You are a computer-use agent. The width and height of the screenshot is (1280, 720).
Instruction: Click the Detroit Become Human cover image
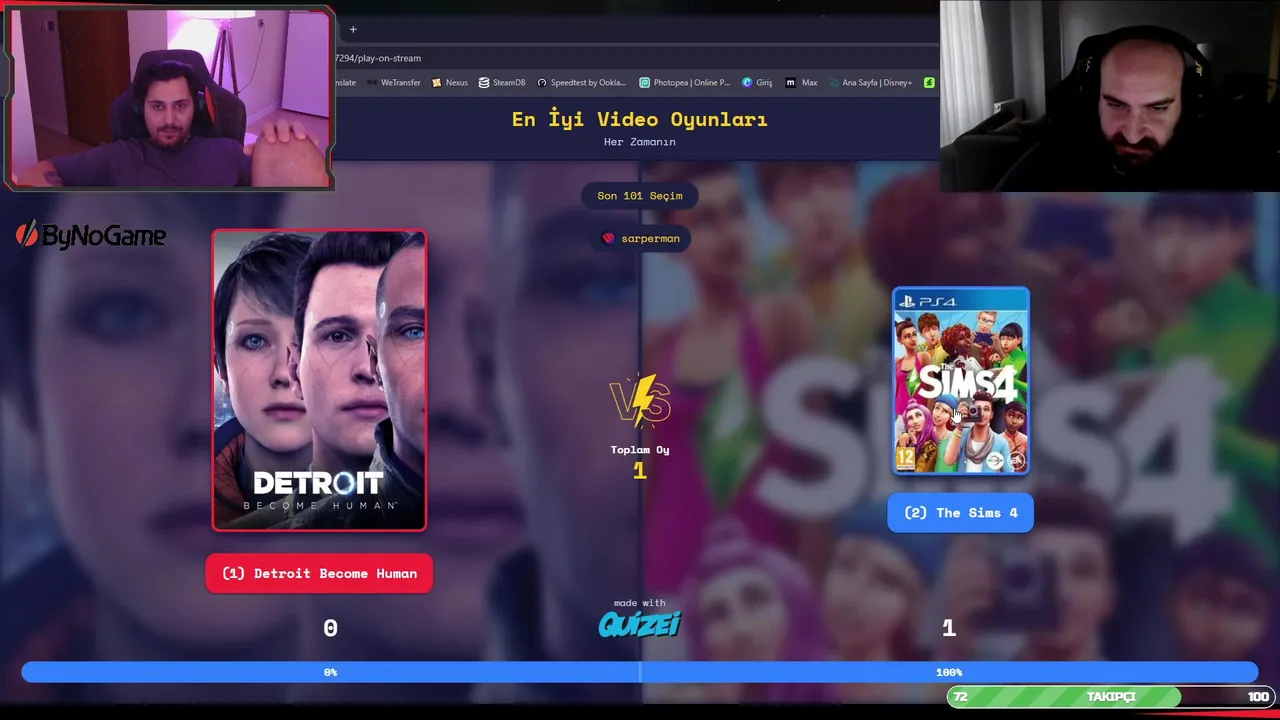click(x=319, y=380)
